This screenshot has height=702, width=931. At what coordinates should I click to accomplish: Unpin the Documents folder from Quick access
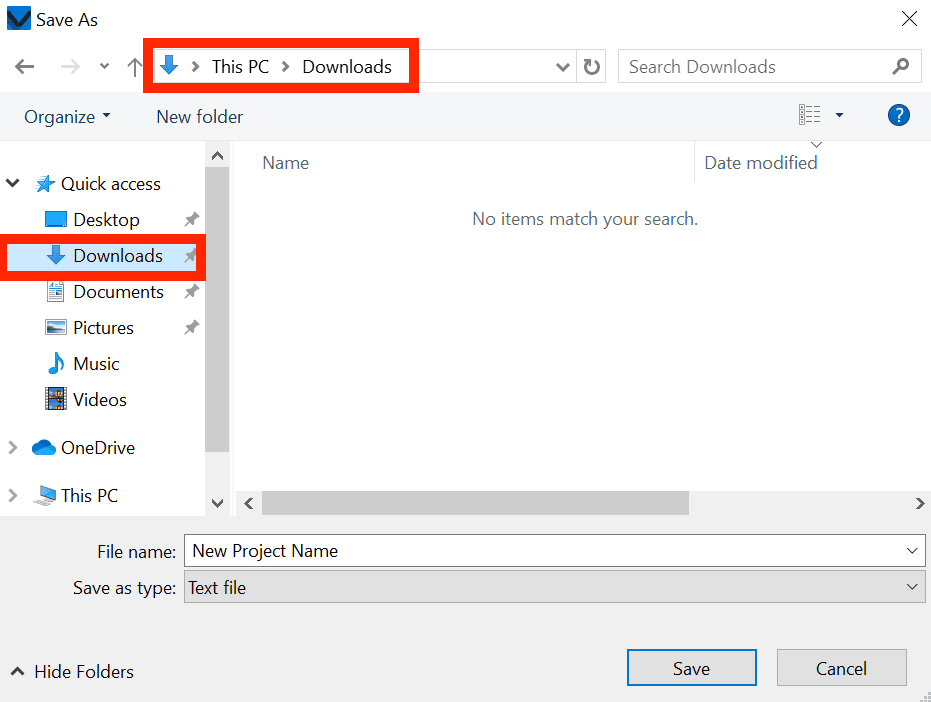190,292
